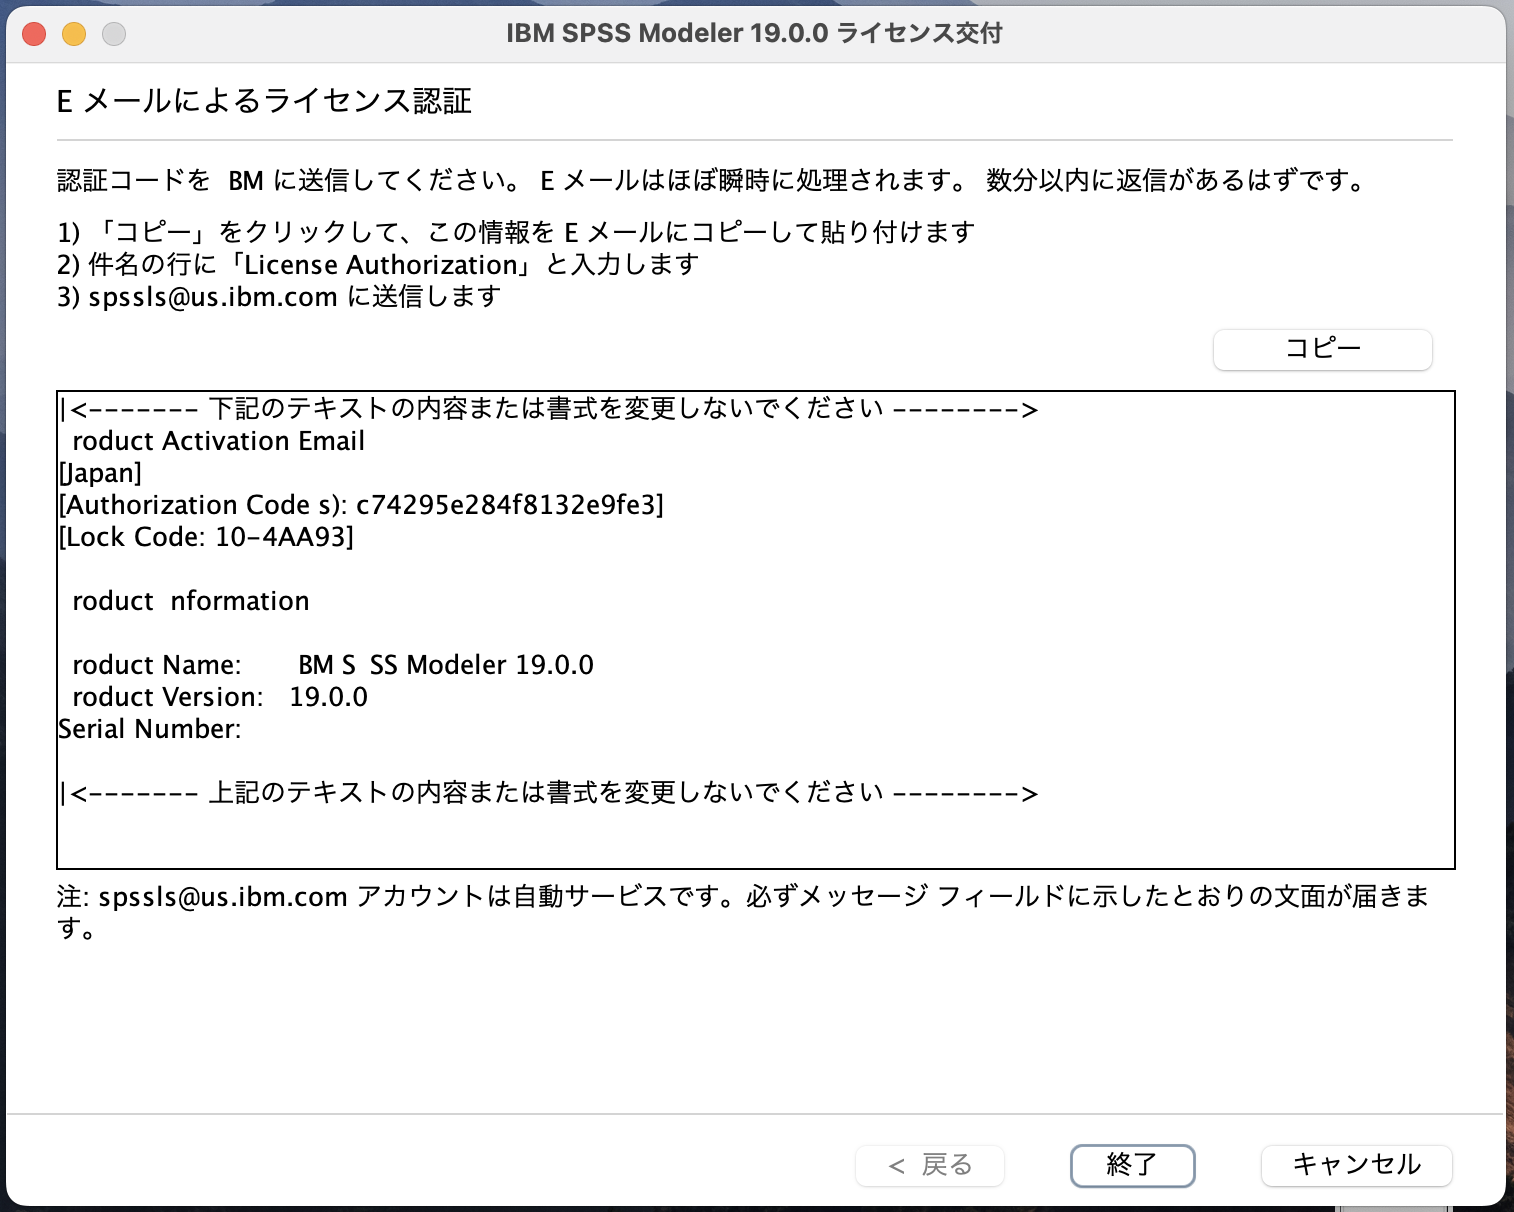Minimize window using yellow button
The image size is (1514, 1212).
point(74,34)
